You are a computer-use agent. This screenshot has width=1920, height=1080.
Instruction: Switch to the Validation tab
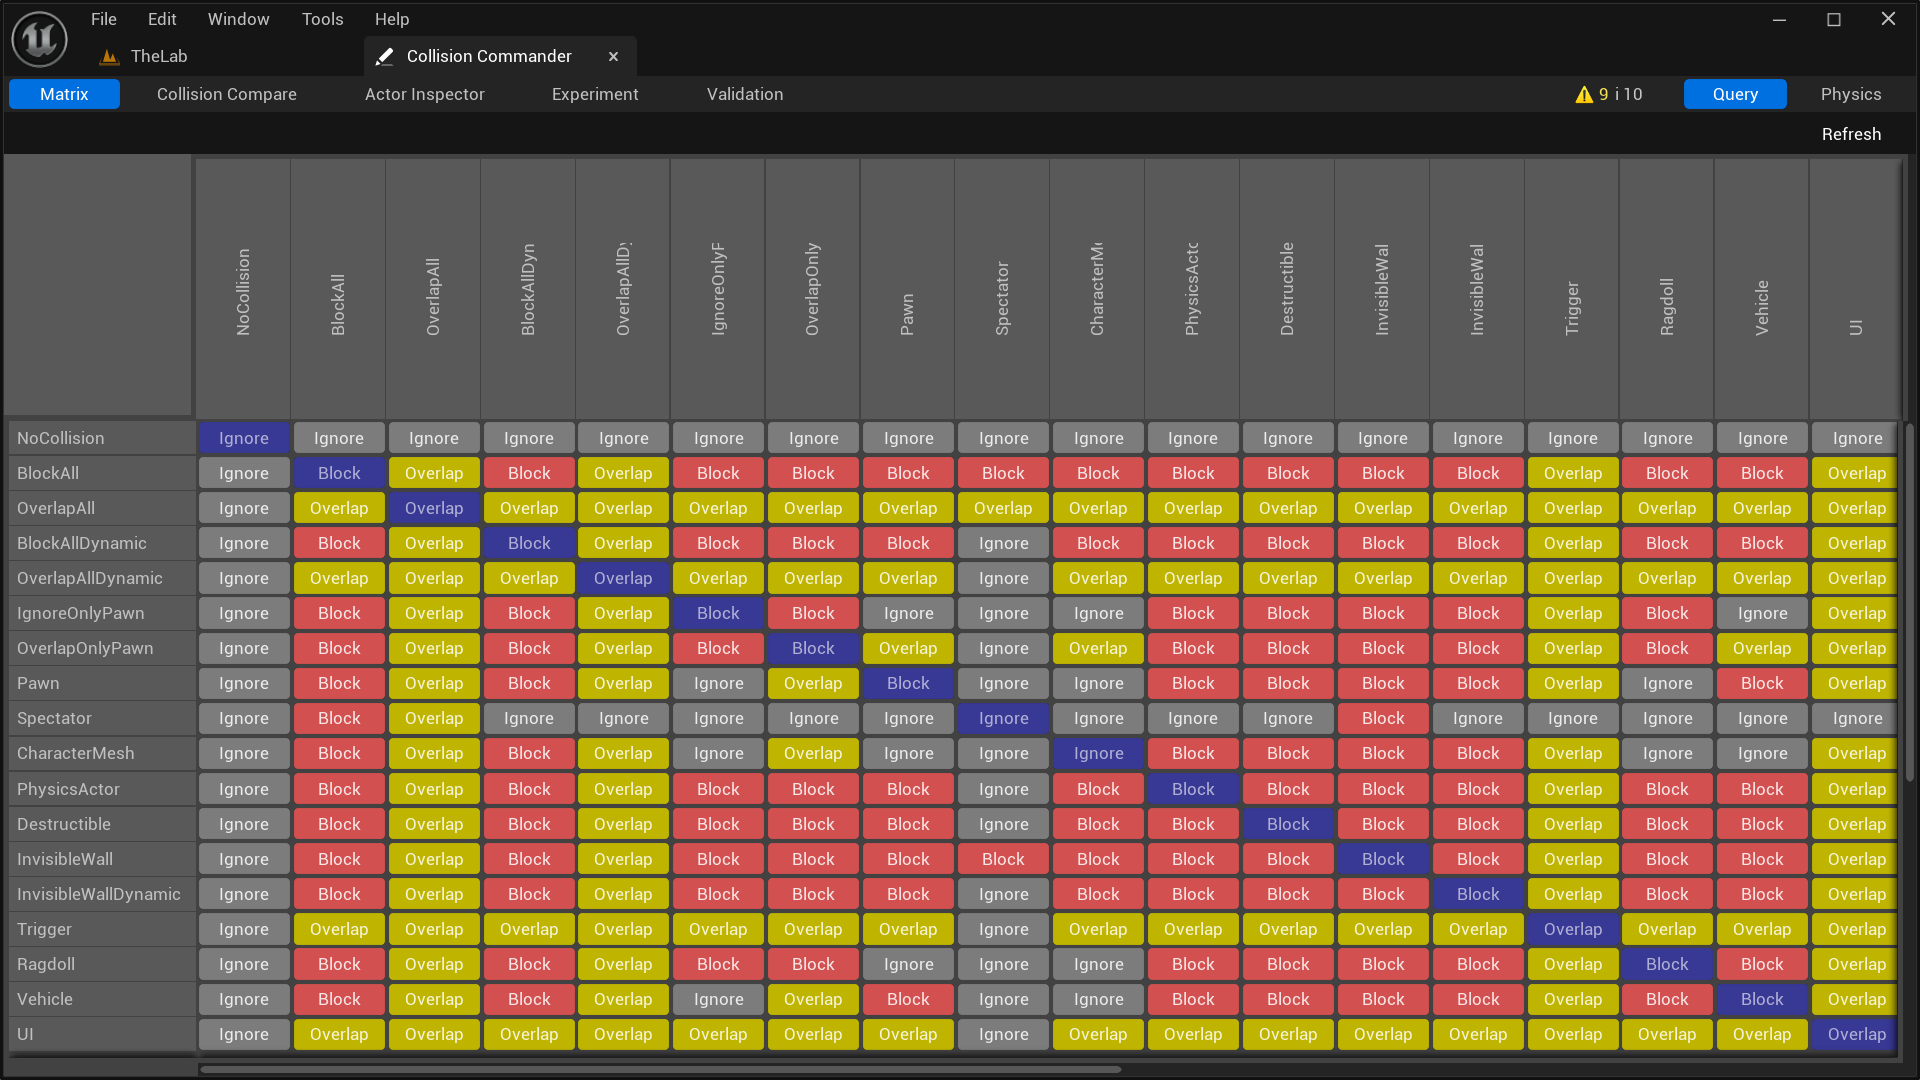click(744, 94)
